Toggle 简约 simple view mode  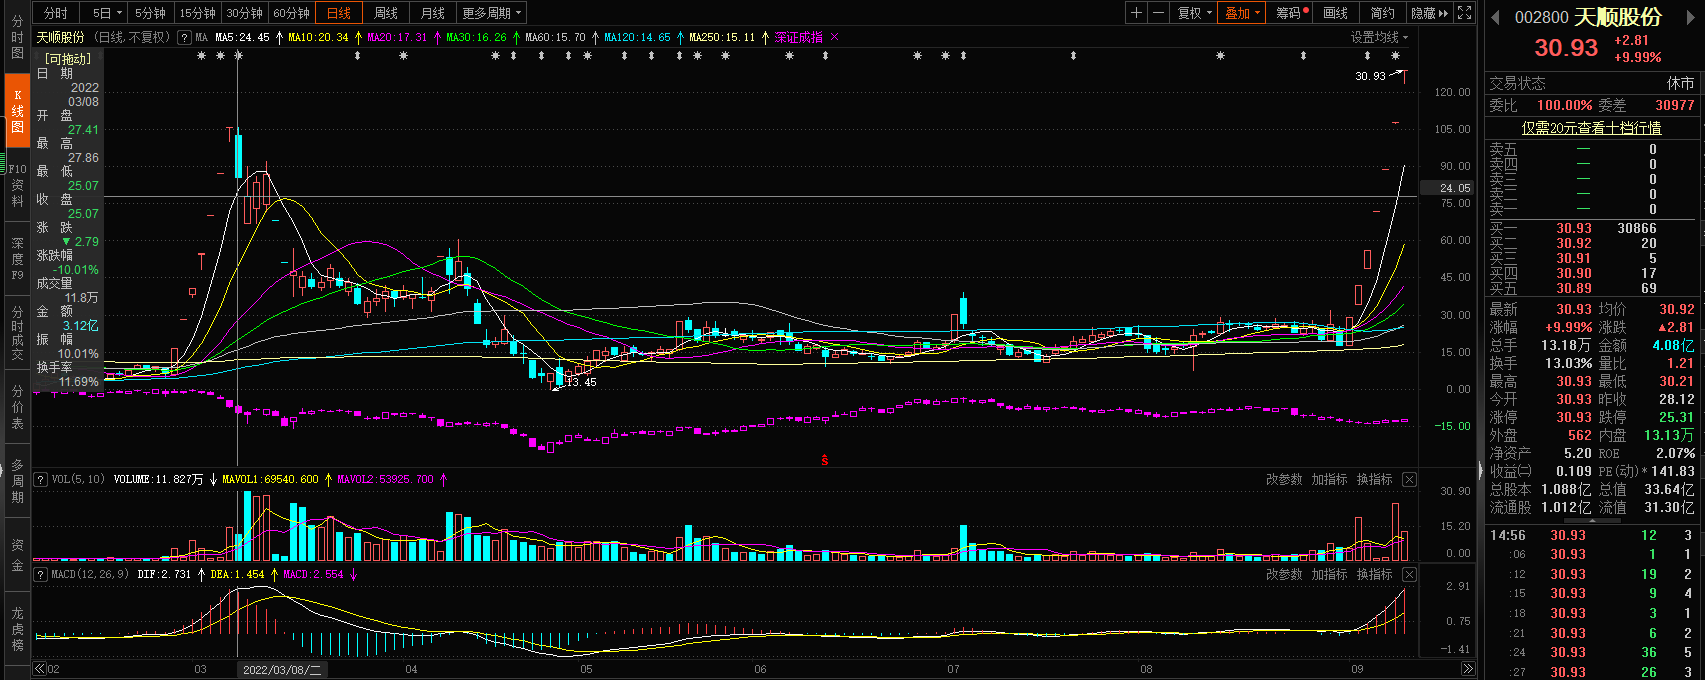1382,13
